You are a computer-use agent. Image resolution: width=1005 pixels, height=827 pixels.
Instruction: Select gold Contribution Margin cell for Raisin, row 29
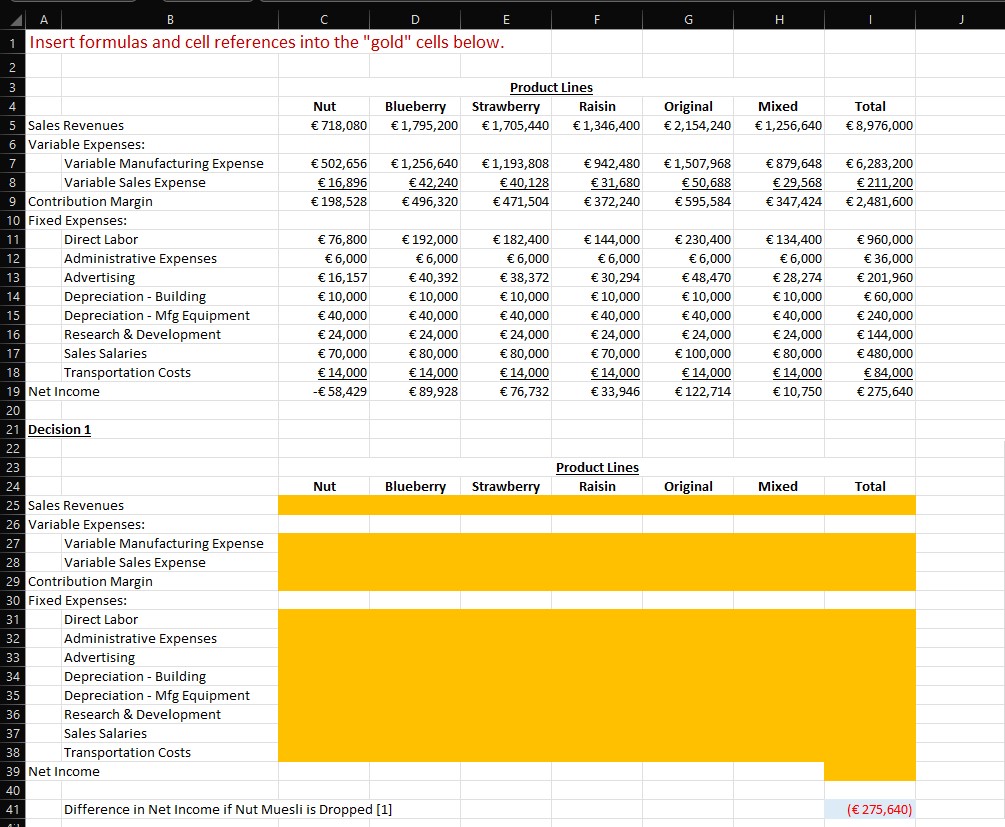click(x=597, y=581)
